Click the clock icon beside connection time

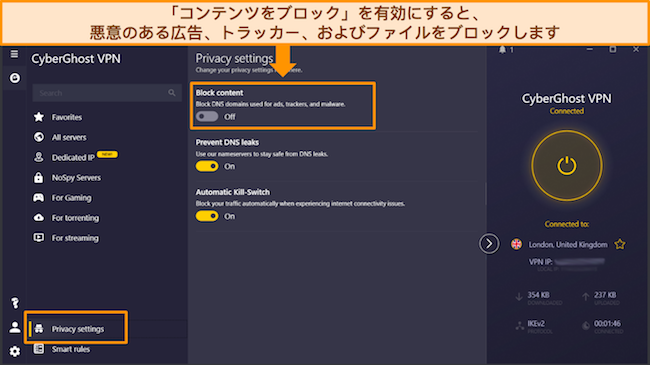586,326
